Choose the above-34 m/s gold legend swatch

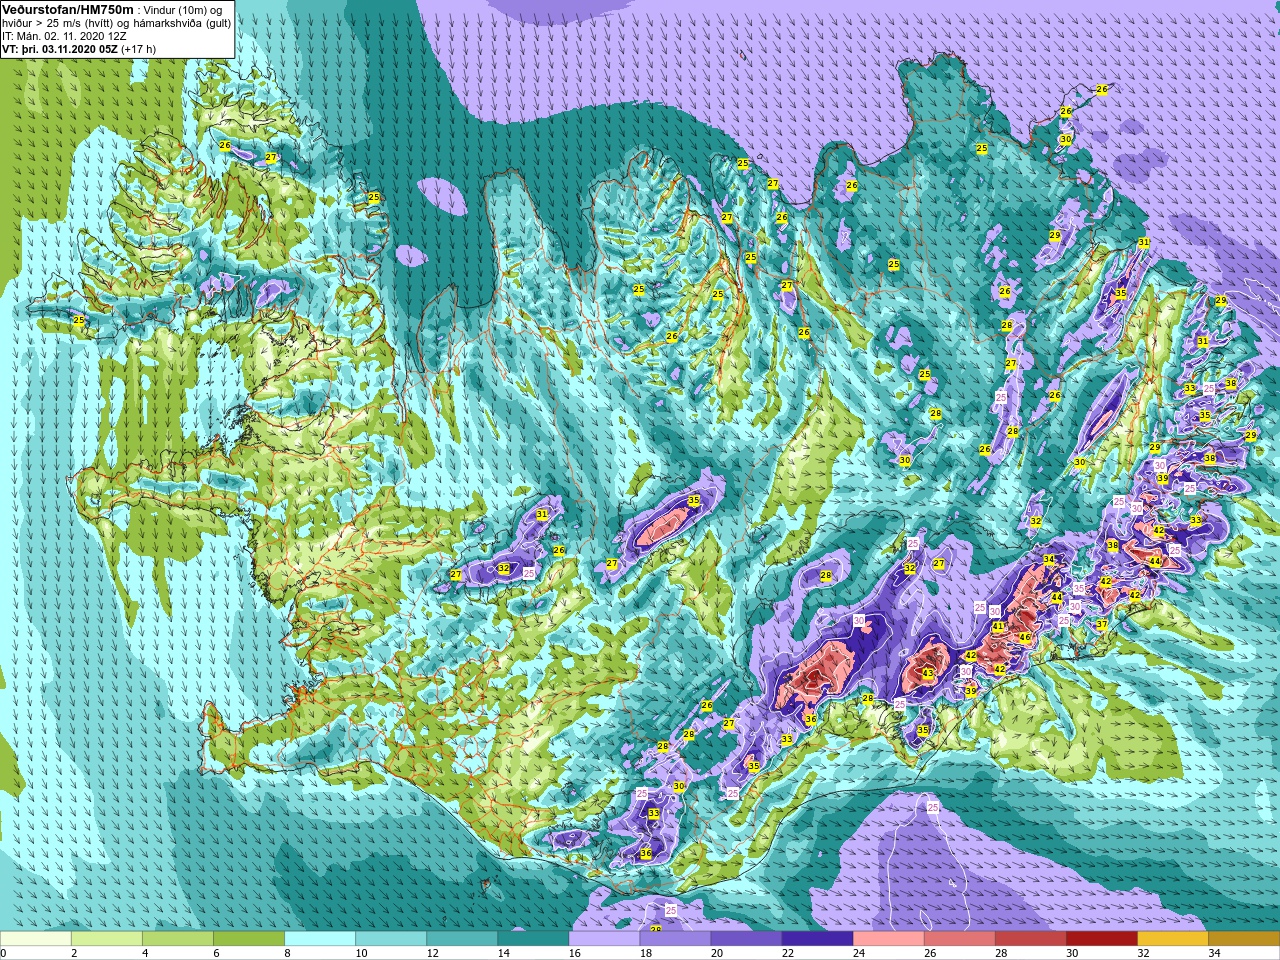click(x=1243, y=939)
